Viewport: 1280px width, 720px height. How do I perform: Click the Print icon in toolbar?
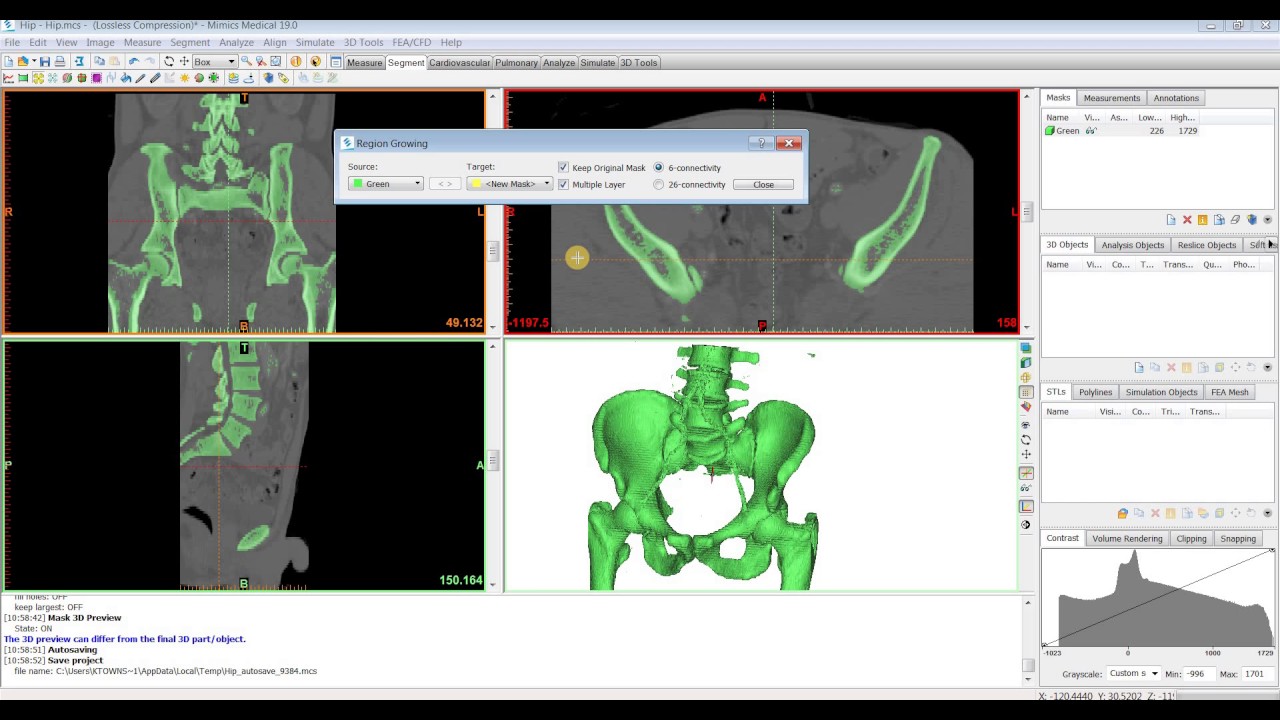[x=60, y=62]
